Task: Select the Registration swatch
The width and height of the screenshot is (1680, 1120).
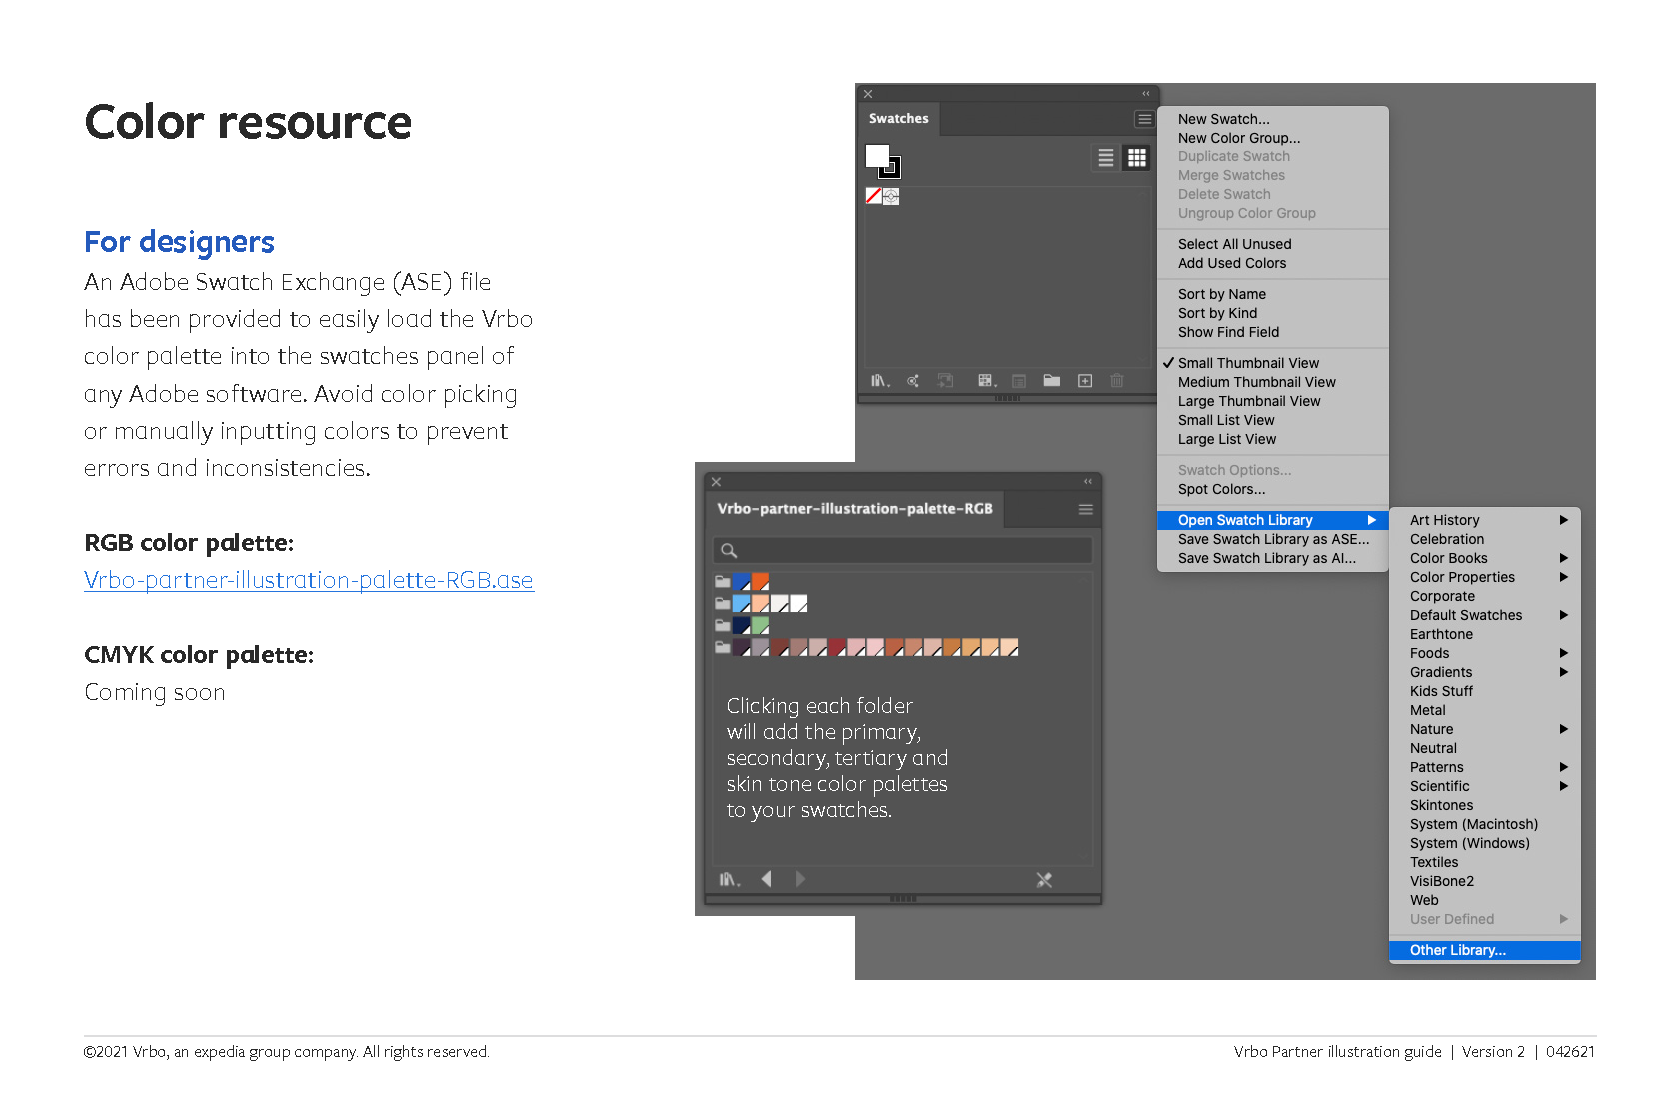Action: (x=891, y=196)
